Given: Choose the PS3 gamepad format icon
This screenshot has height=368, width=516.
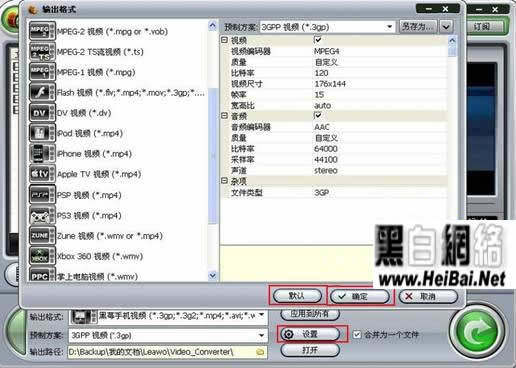Looking at the screenshot, I should click(x=42, y=215).
